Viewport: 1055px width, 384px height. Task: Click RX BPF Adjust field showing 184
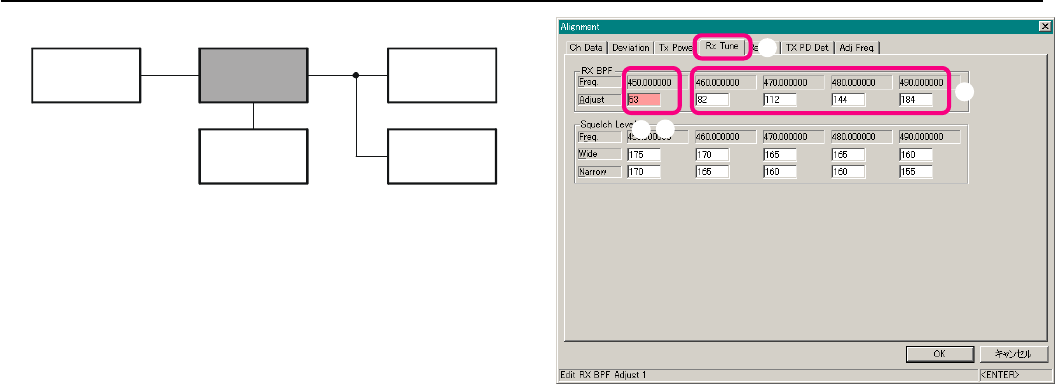(915, 100)
